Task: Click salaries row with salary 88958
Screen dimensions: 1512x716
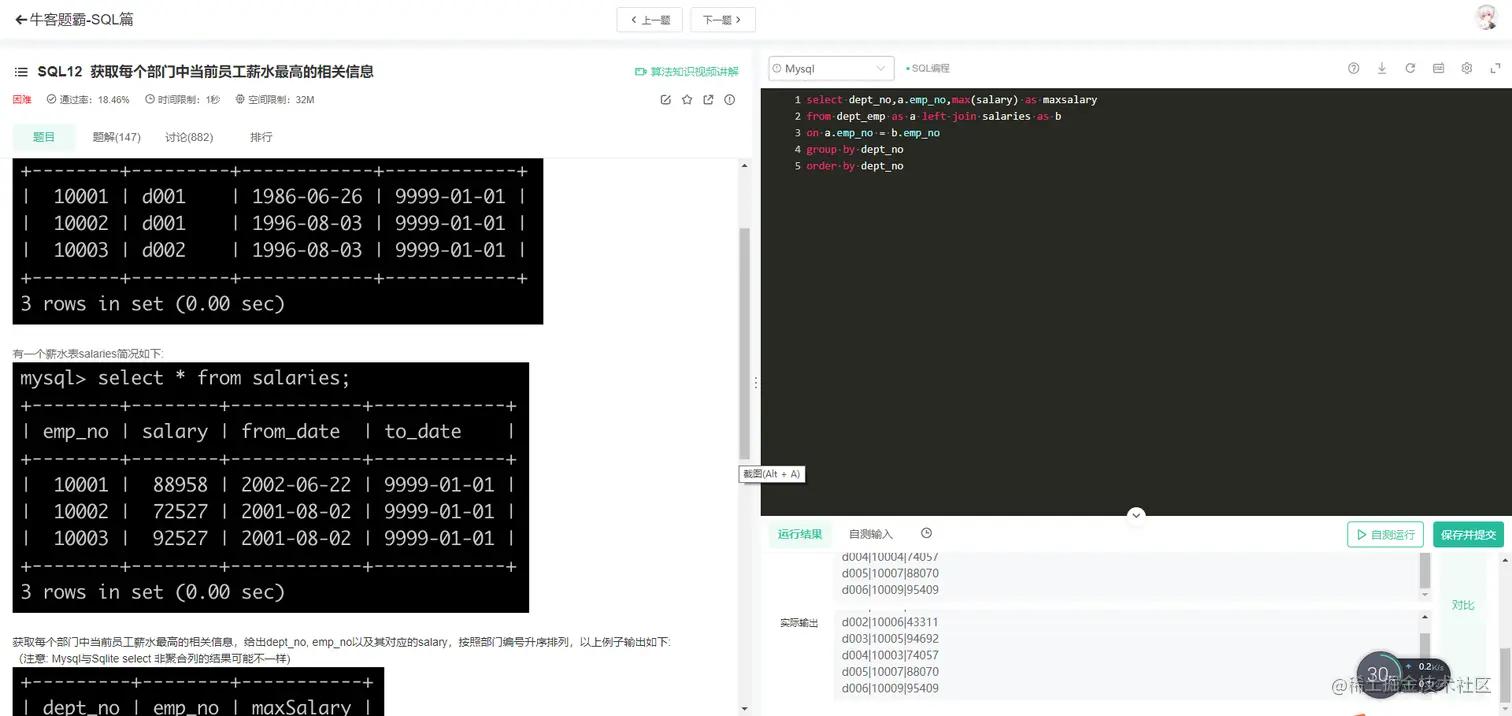Action: 268,484
